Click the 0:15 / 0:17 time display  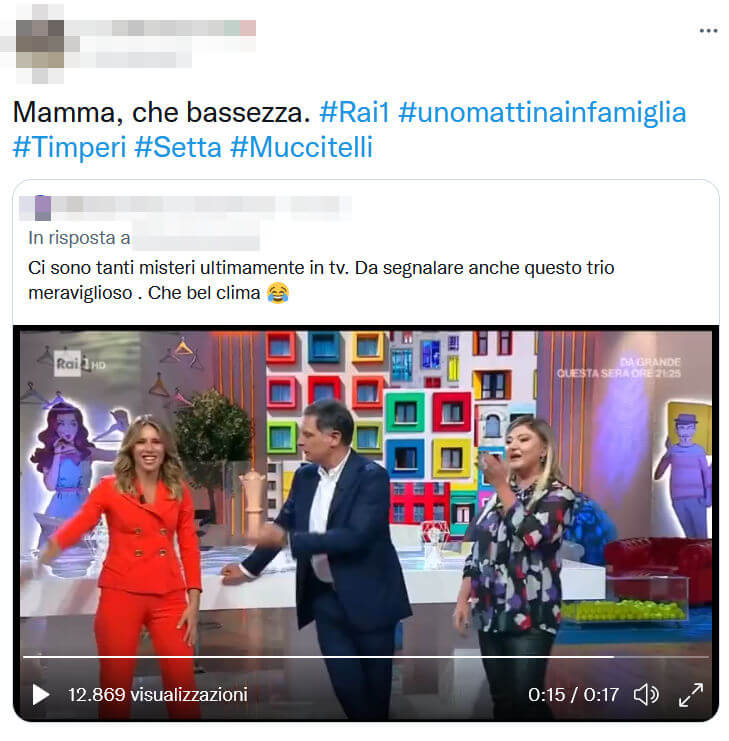[573, 695]
